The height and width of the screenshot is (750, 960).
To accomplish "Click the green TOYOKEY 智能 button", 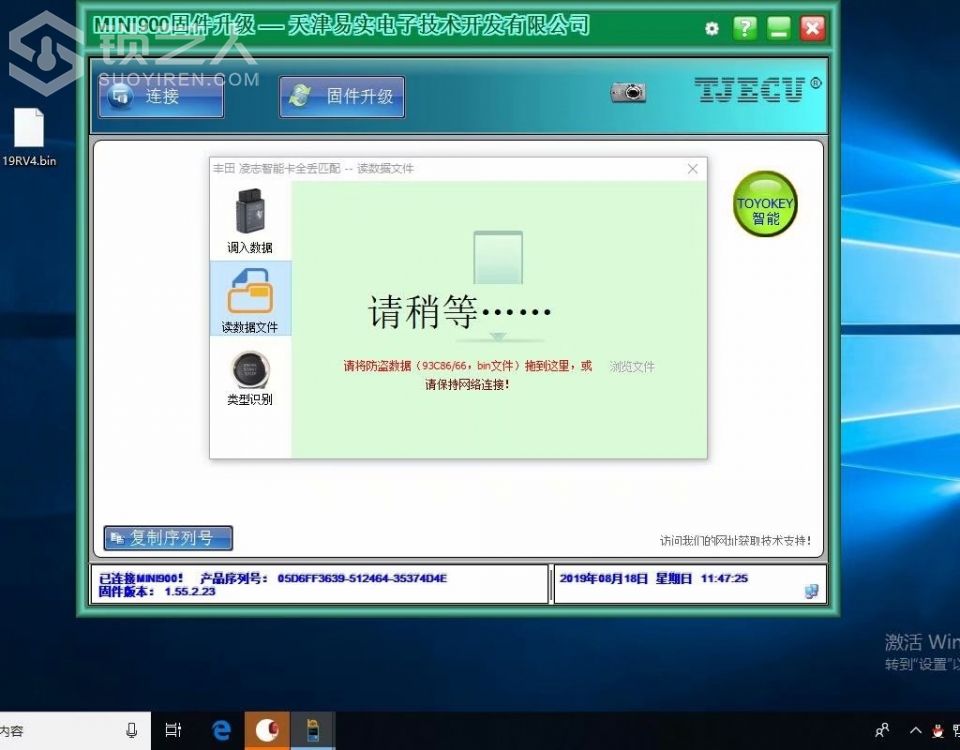I will coord(765,204).
